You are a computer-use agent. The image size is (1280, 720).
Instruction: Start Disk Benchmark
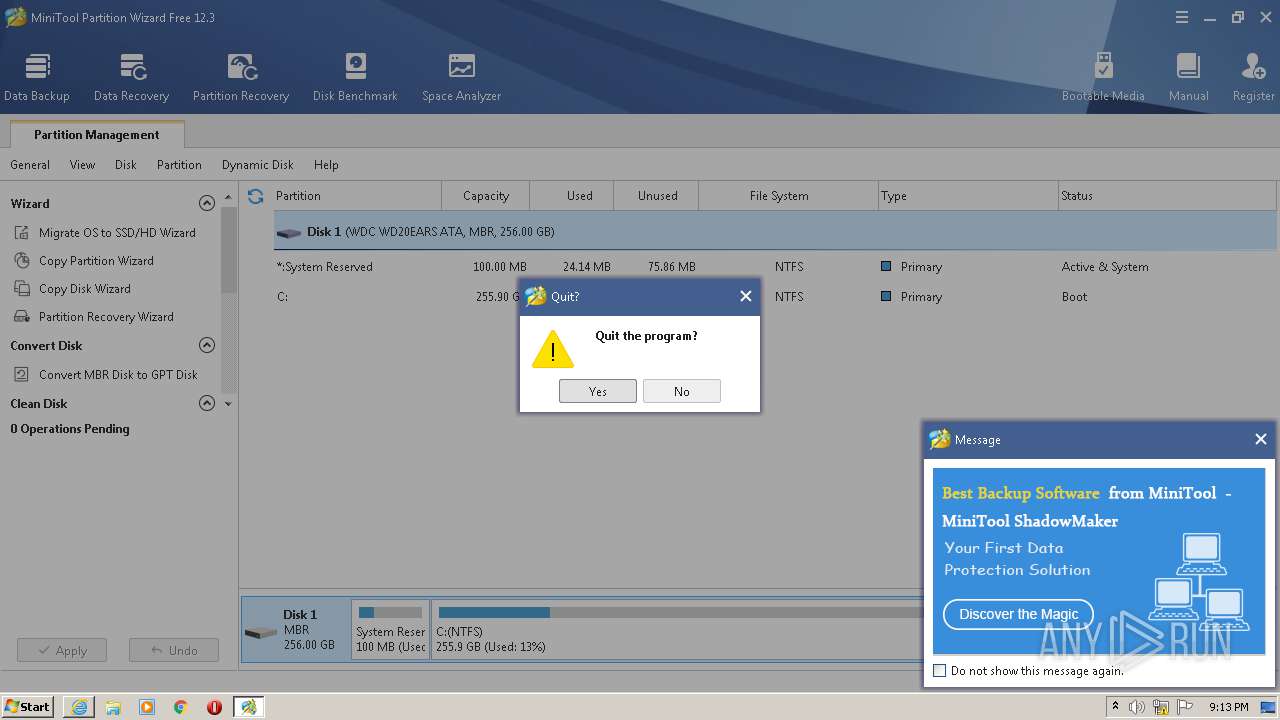[355, 77]
